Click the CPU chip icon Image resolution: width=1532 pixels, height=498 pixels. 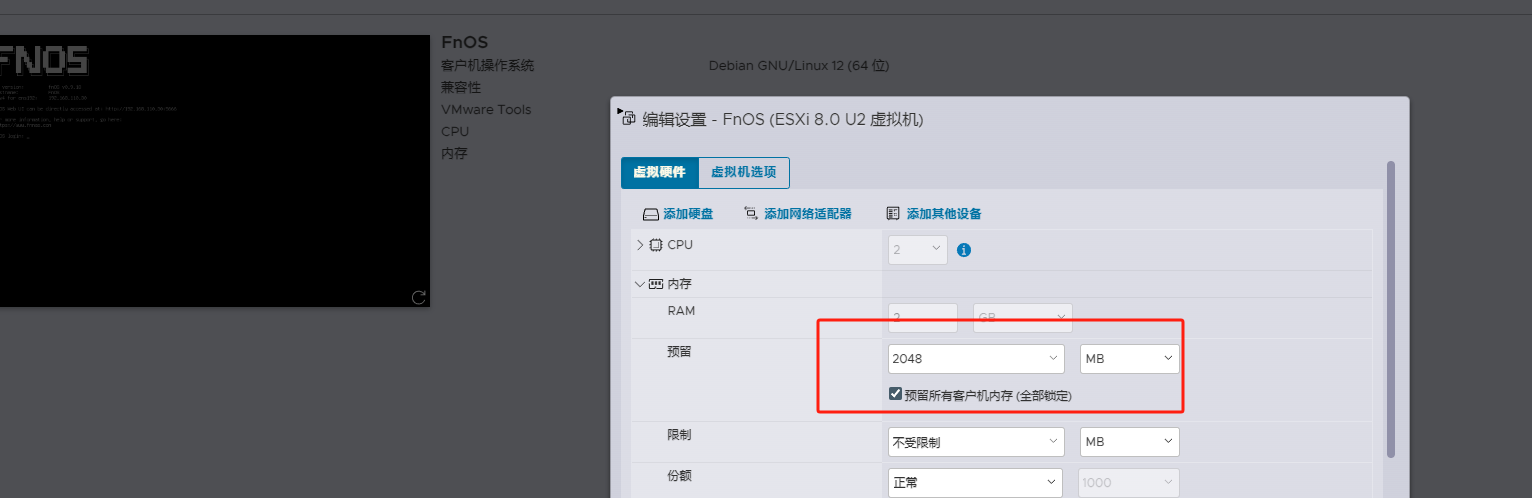coord(656,245)
